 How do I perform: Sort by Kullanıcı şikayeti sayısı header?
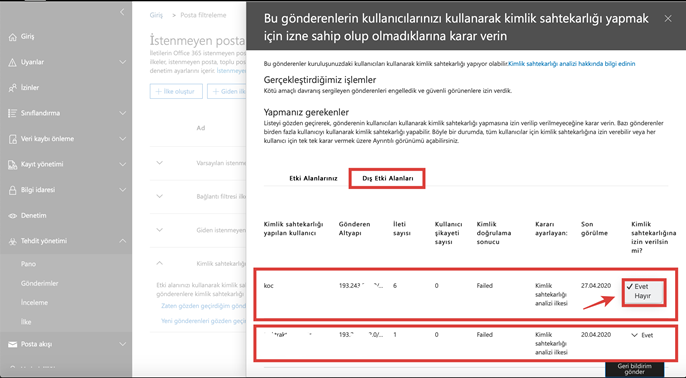(448, 233)
